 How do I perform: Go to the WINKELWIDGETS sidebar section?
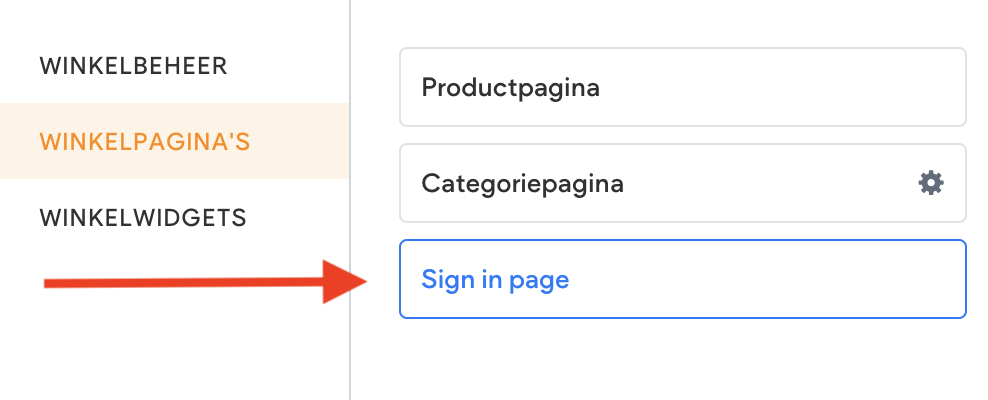(x=143, y=217)
